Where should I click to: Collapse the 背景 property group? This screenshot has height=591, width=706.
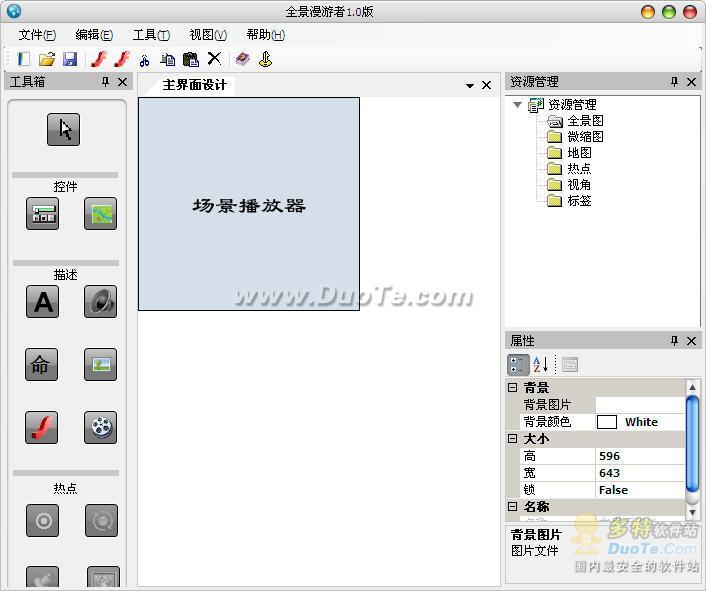[512, 388]
